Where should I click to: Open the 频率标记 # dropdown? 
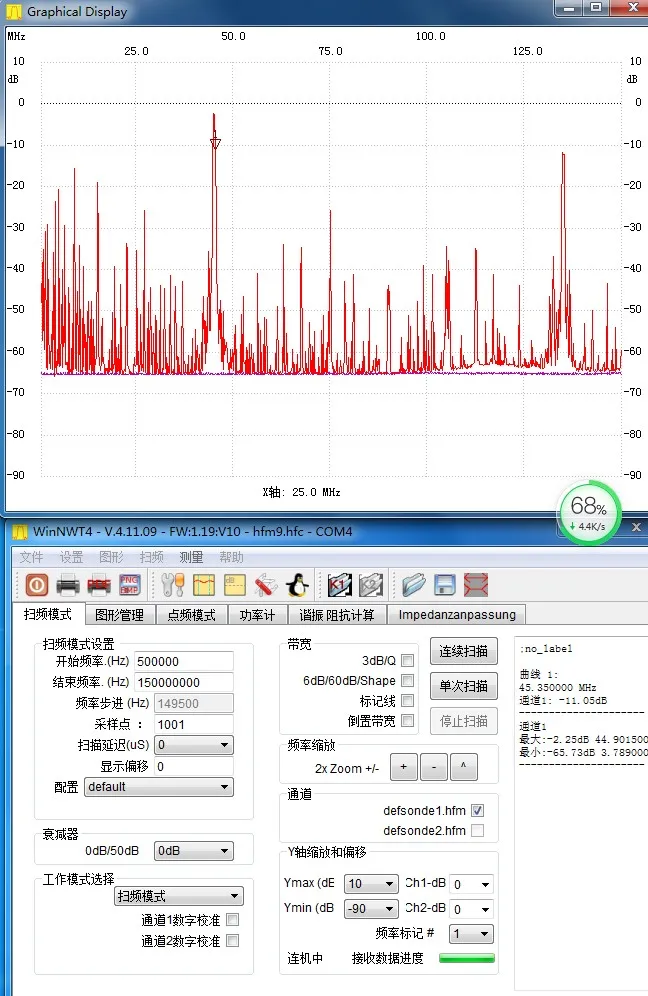(471, 934)
